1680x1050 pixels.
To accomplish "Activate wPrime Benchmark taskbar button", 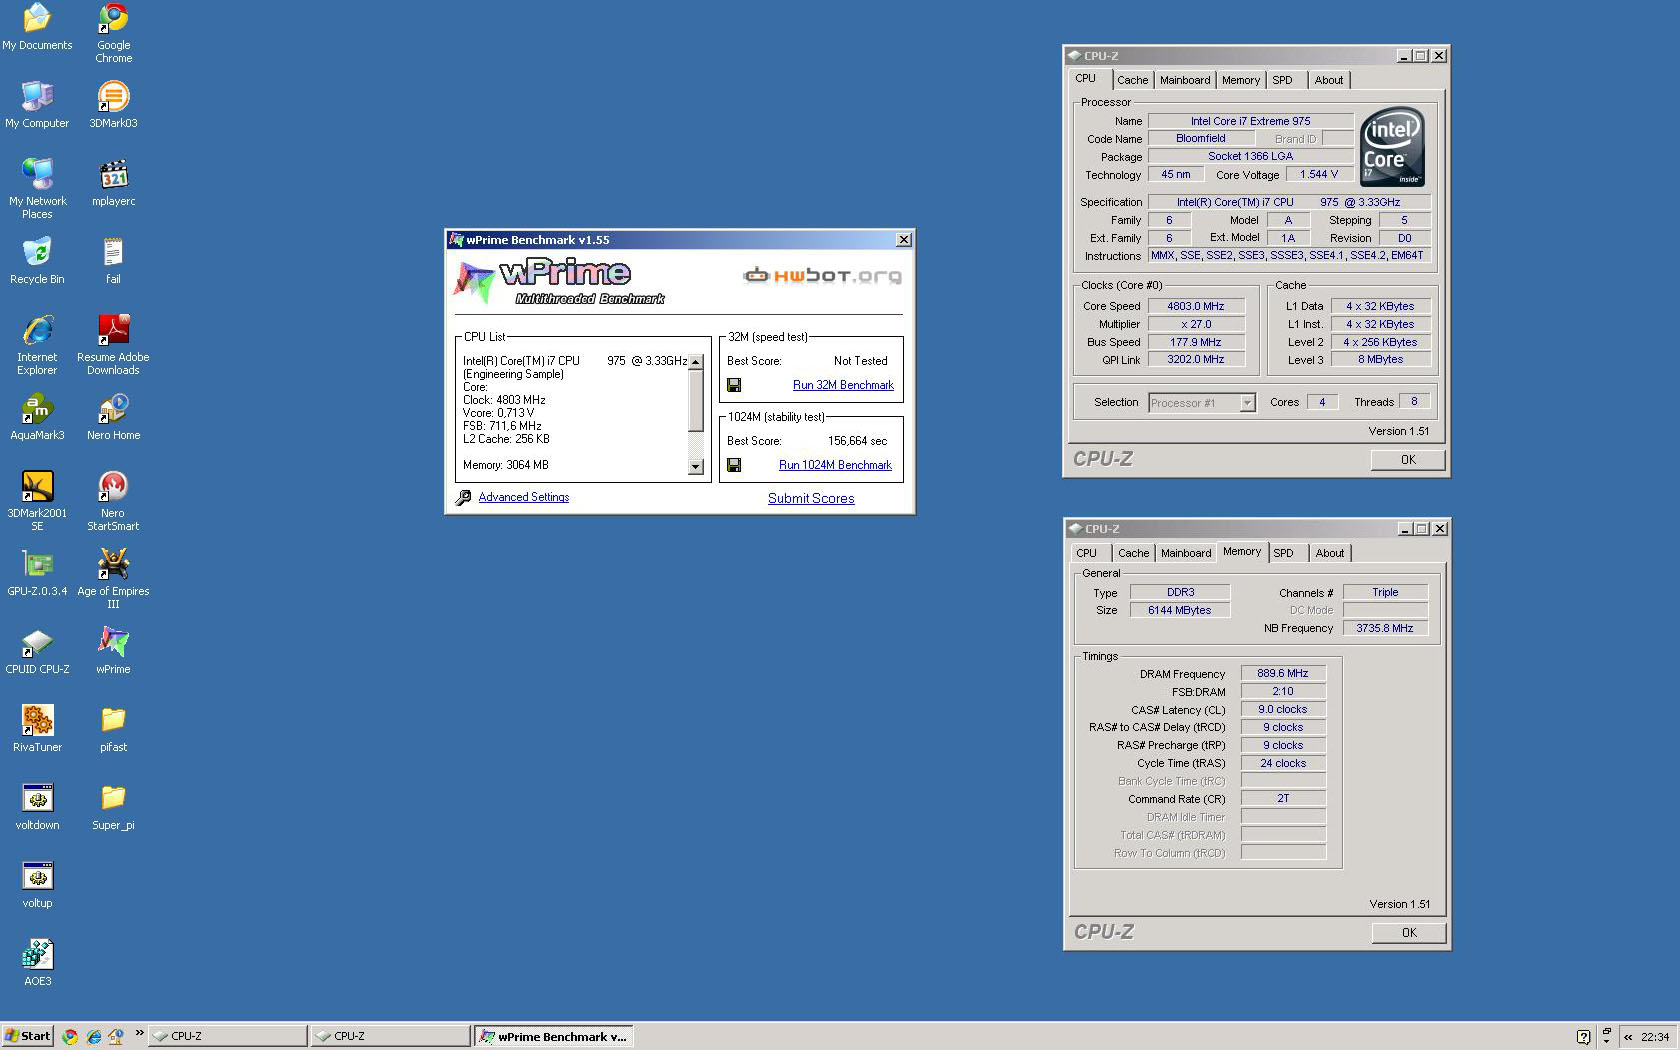I will [554, 1036].
